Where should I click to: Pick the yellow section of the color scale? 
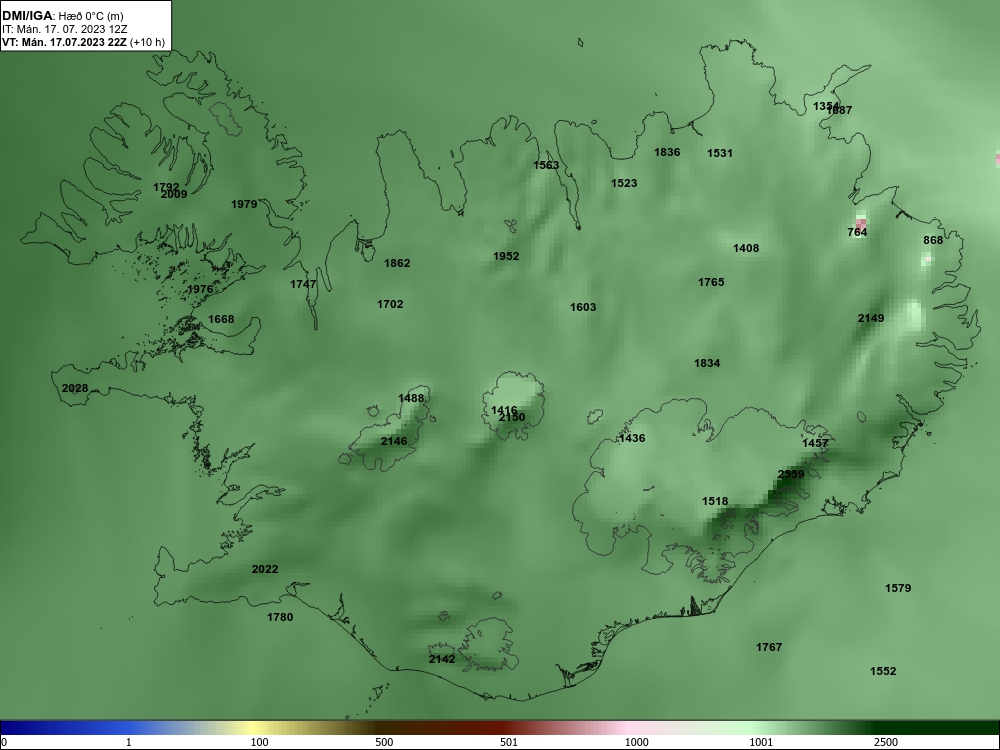[255, 728]
